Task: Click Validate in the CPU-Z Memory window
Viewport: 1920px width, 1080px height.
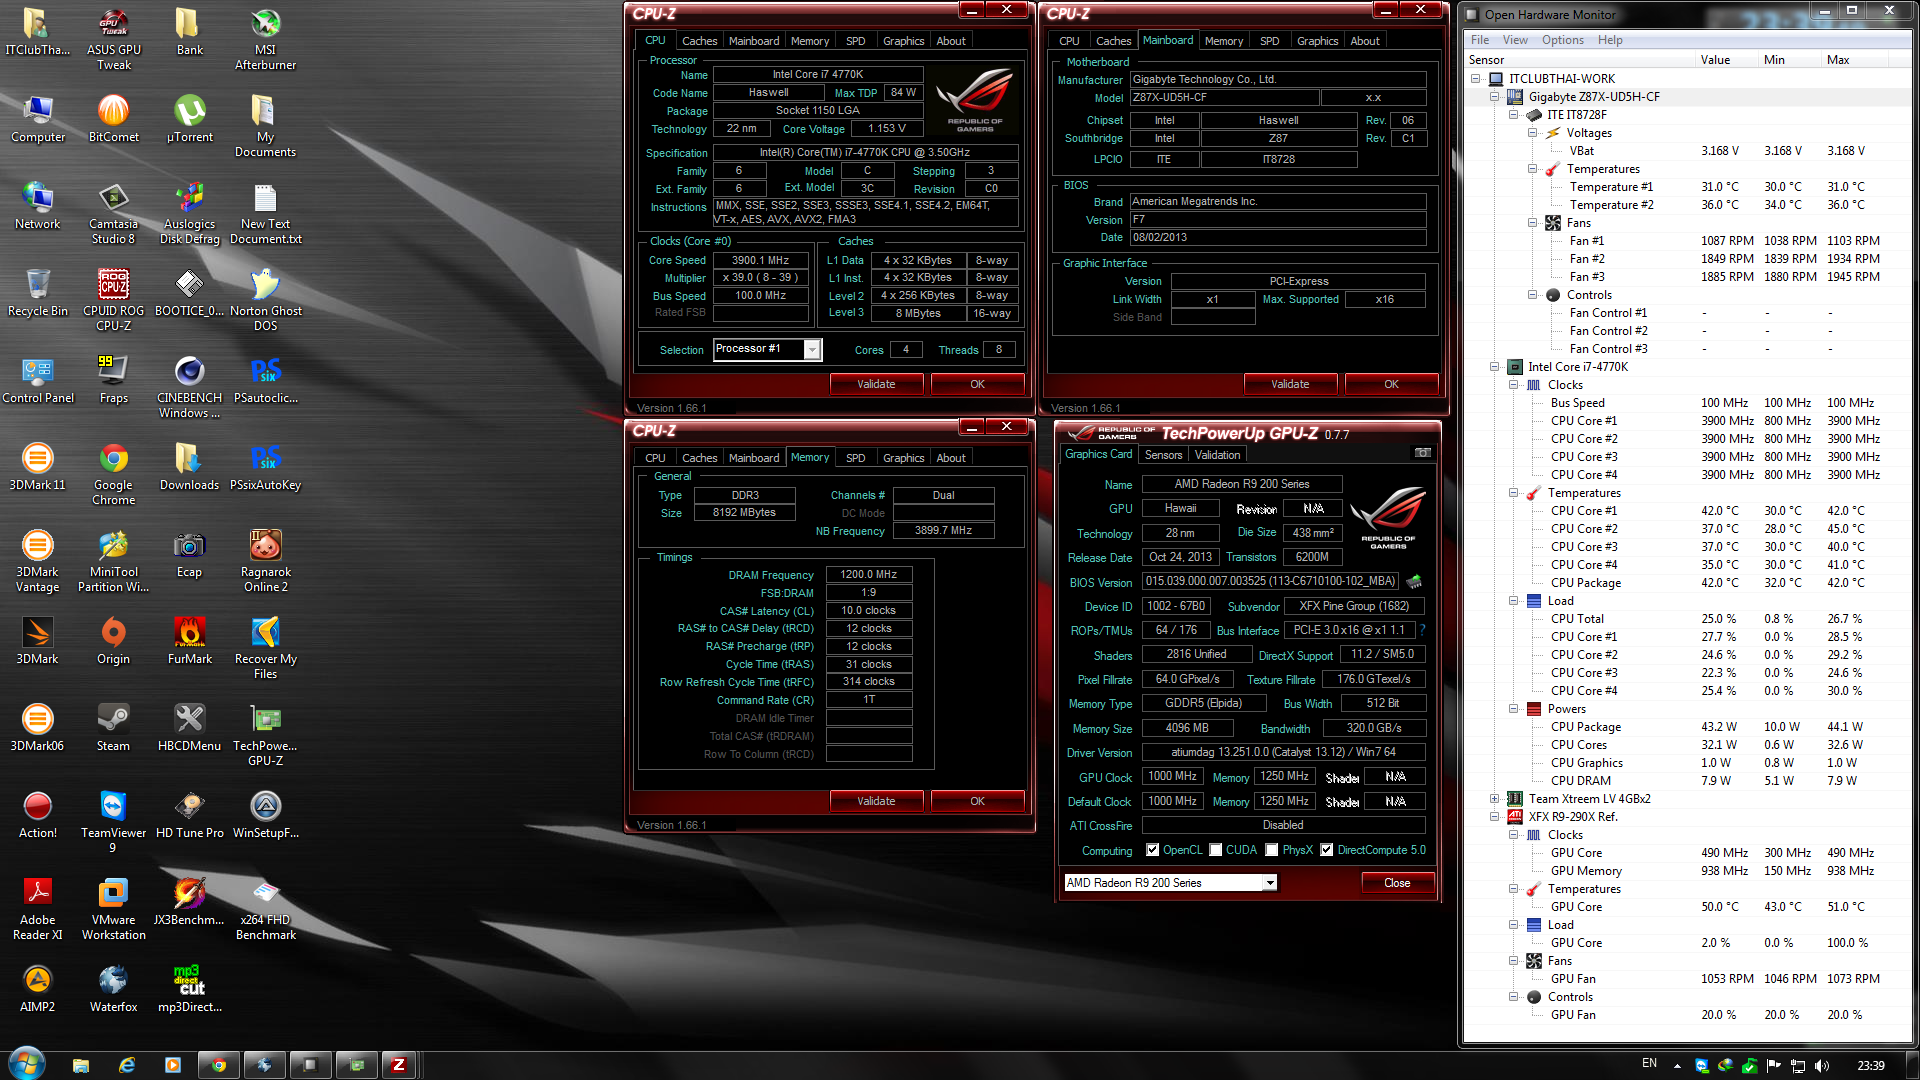Action: (876, 801)
